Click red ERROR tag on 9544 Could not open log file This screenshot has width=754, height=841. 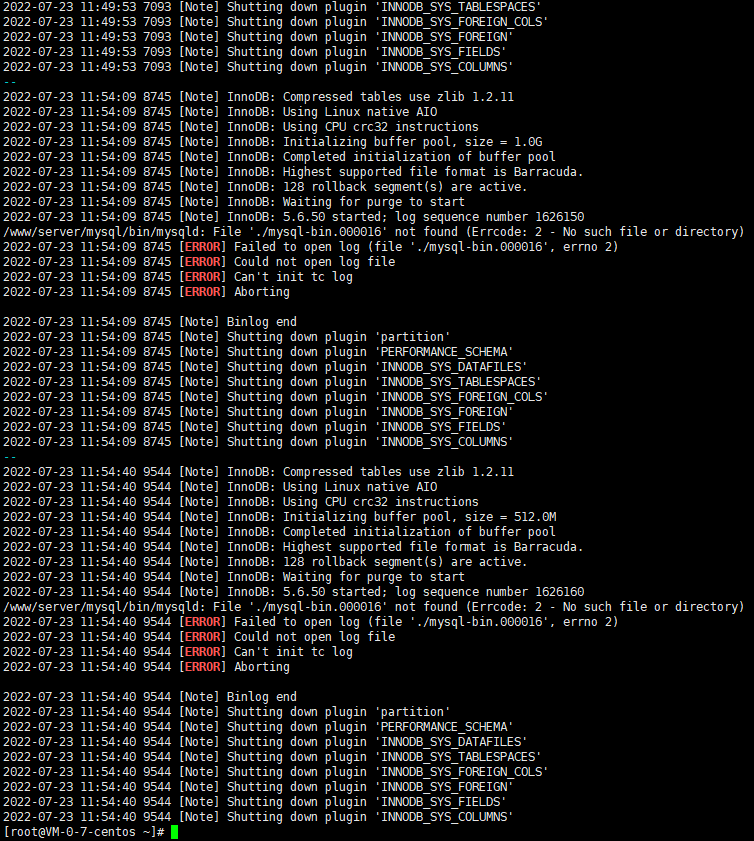point(203,637)
